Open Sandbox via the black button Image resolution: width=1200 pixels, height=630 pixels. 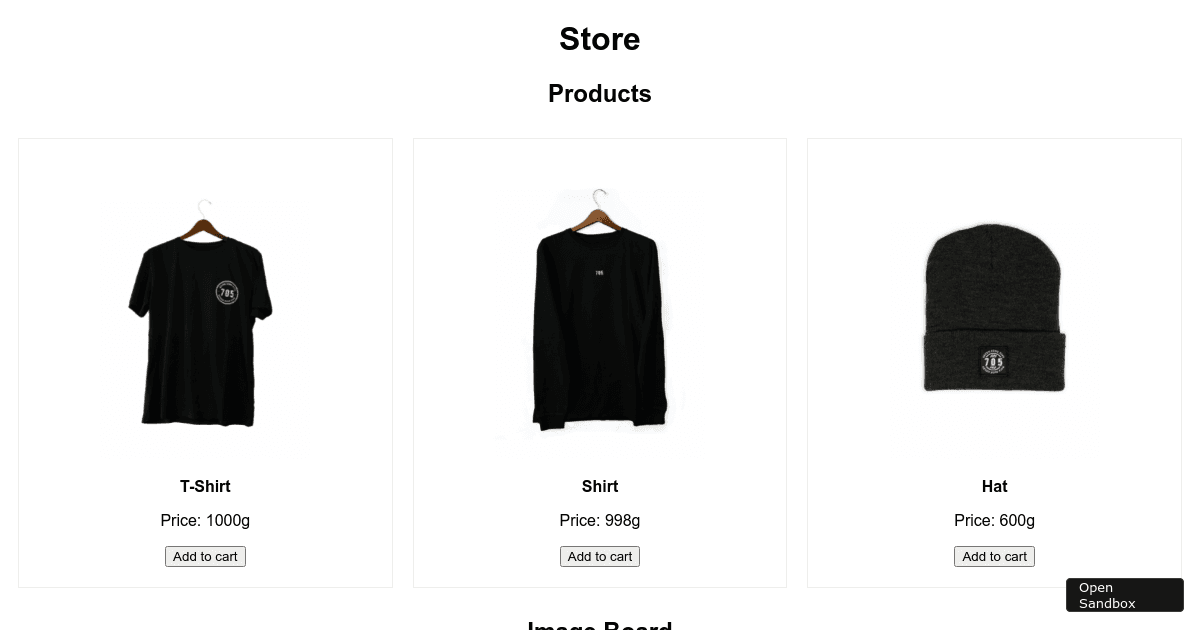click(1124, 595)
